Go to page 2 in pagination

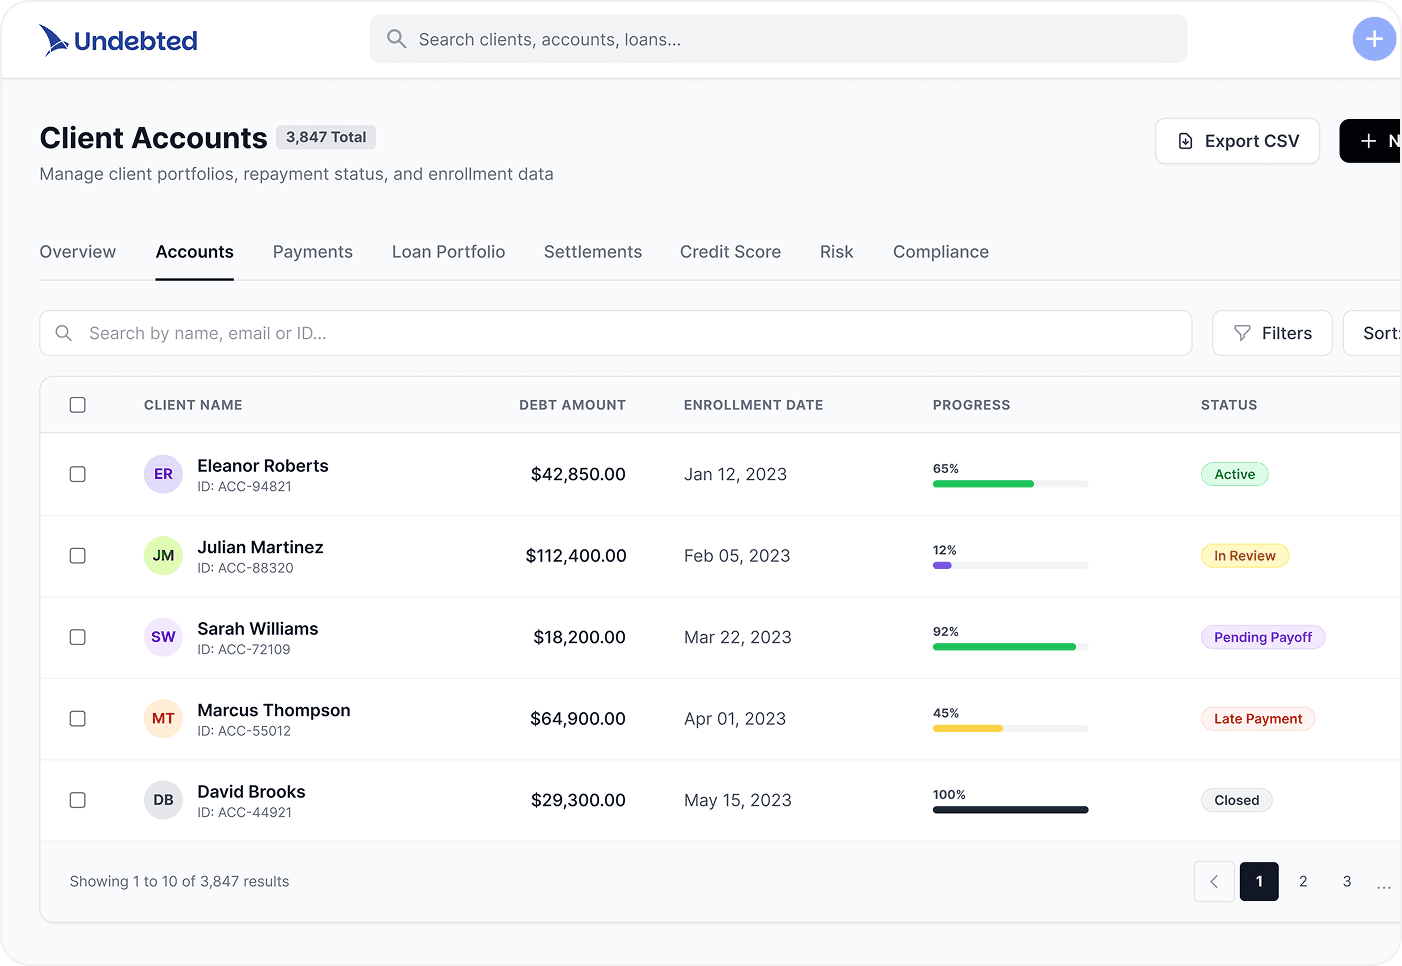1303,881
